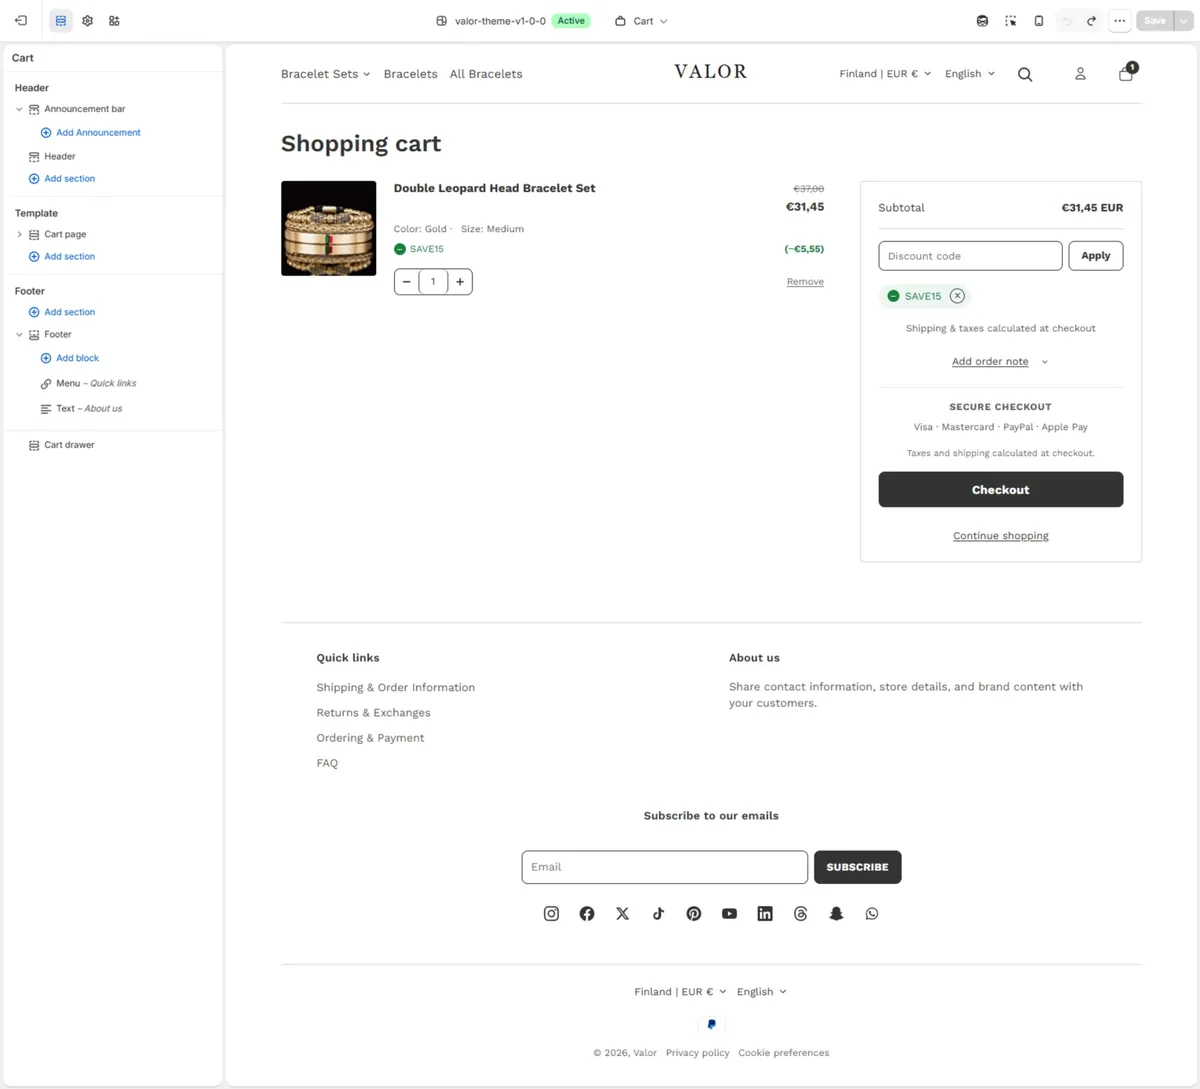Click the Continue shopping link
This screenshot has width=1200, height=1089.
tap(1001, 536)
